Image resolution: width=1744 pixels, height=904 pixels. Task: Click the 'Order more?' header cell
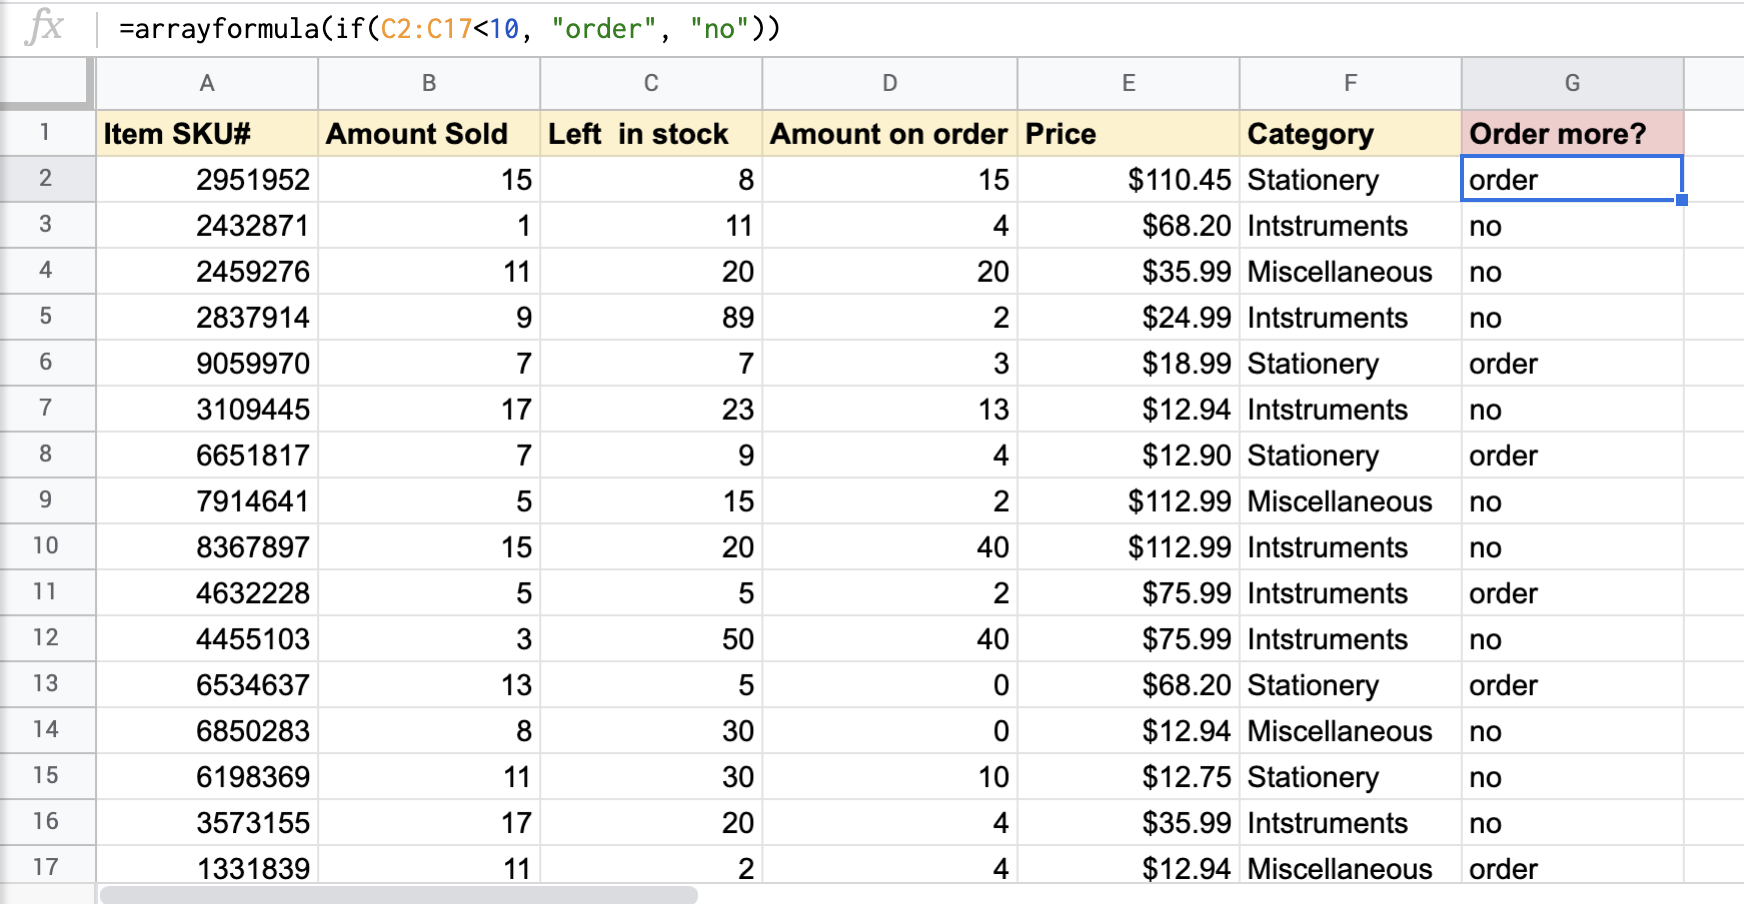click(1573, 133)
